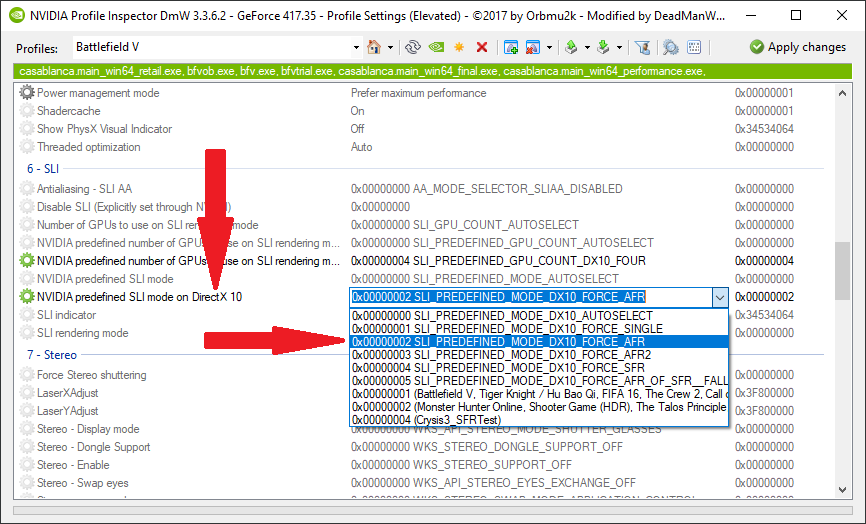
Task: Select 'Stereo - Display mode' row
Action: [x=88, y=429]
